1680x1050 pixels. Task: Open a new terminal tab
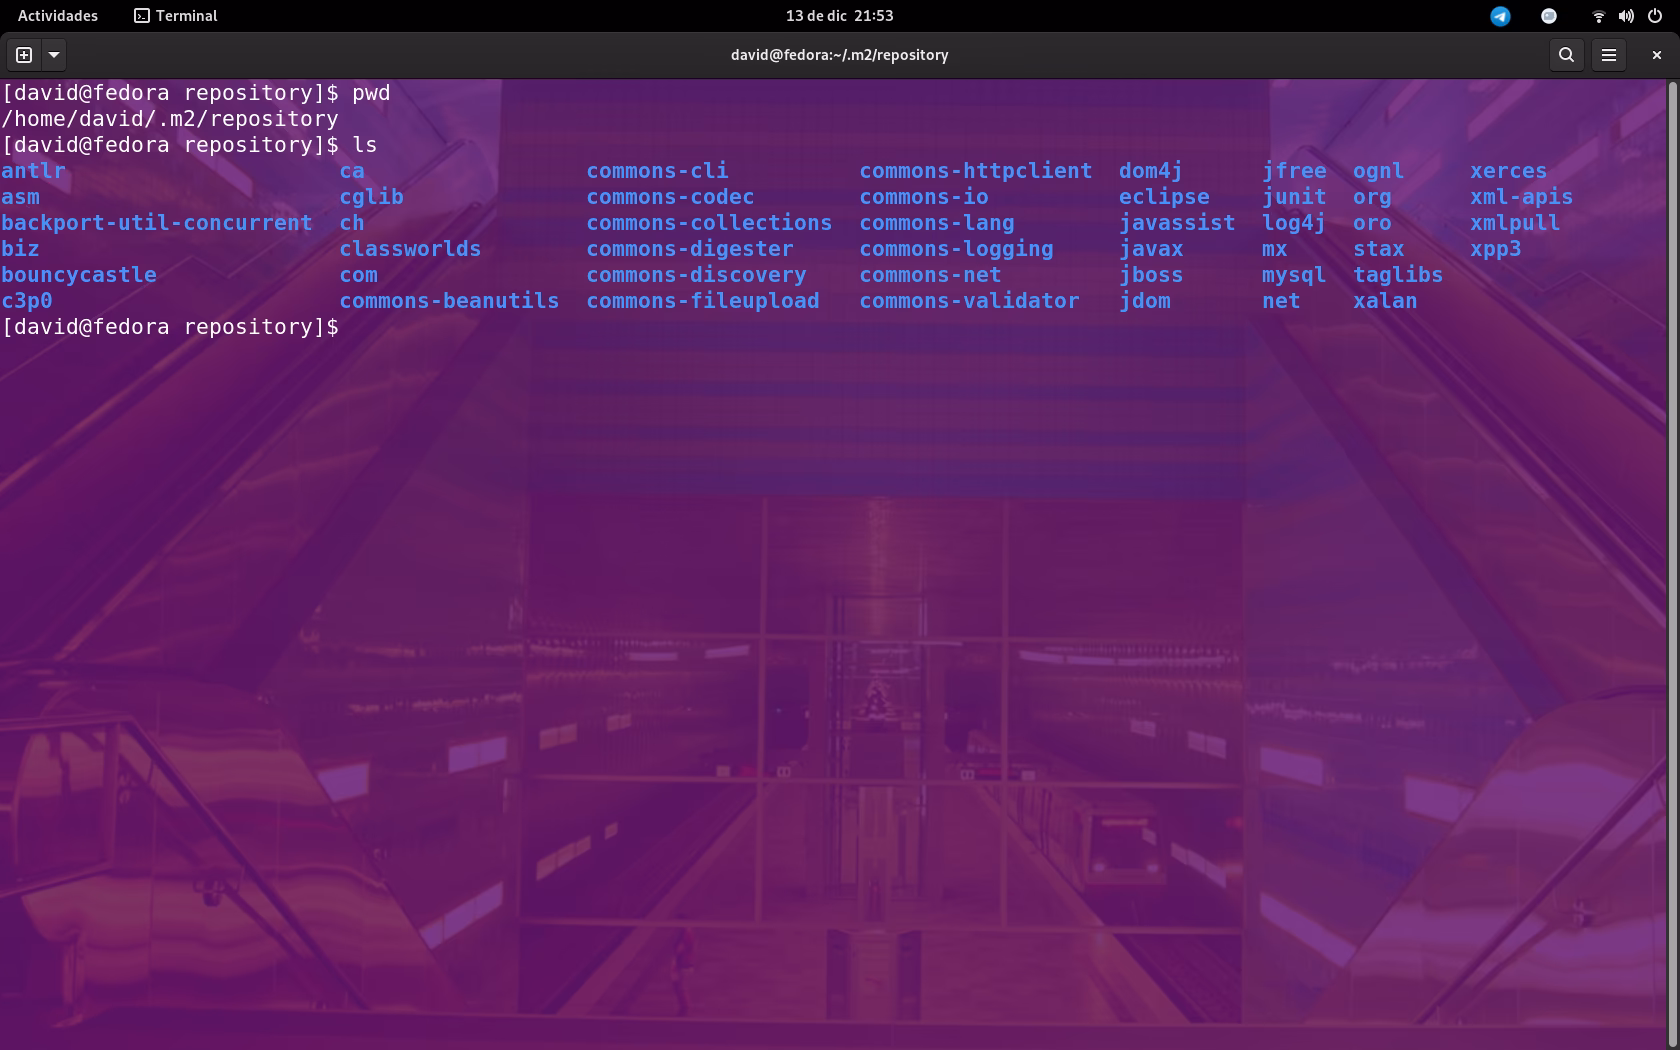(24, 55)
